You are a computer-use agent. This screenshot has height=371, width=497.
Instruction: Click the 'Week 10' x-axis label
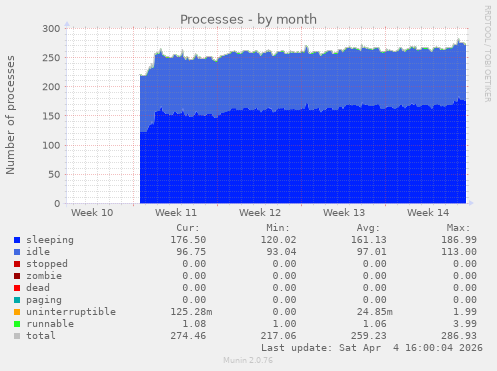(92, 213)
